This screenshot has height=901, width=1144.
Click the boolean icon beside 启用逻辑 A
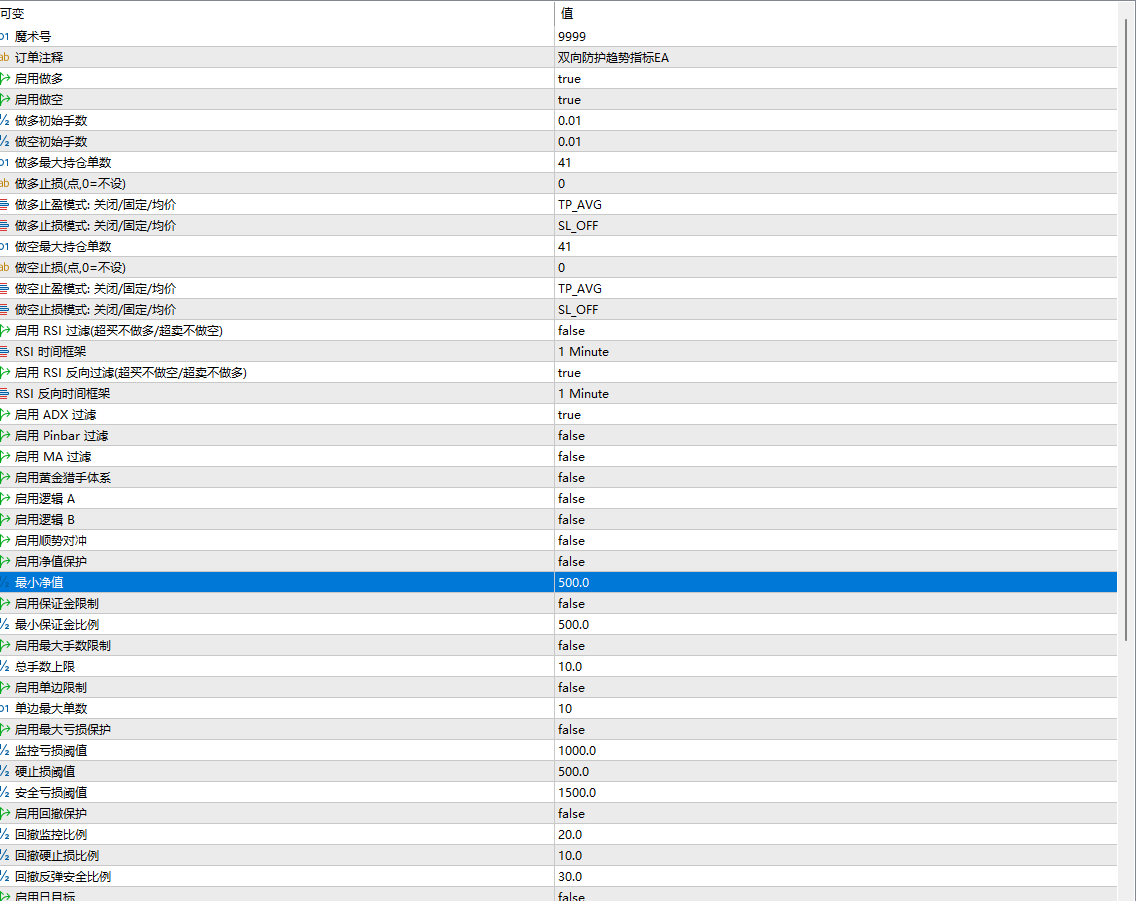point(4,499)
